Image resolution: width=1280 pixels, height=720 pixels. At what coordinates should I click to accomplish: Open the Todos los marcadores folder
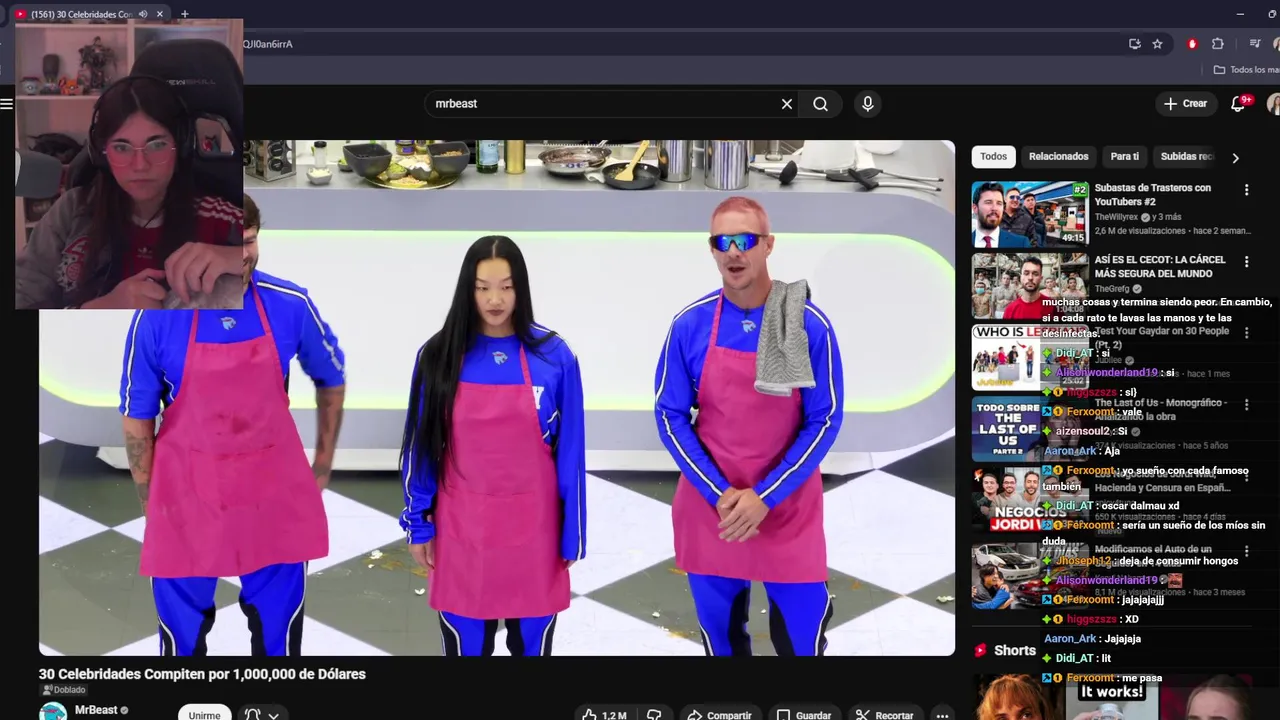(x=1246, y=70)
